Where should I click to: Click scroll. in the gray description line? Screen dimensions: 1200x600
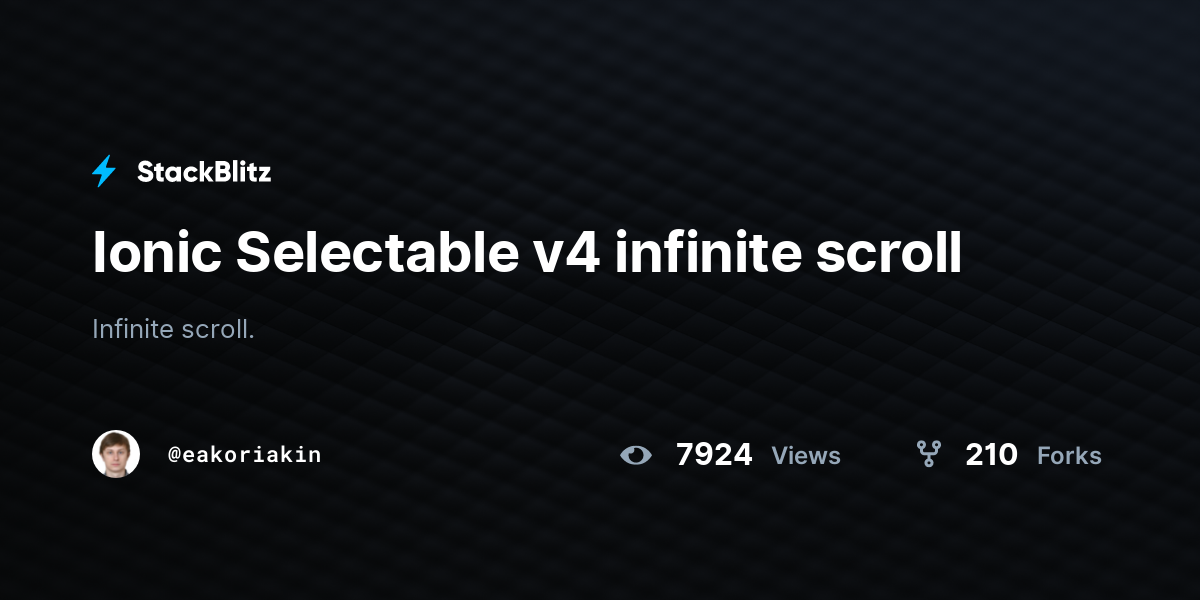click(218, 329)
